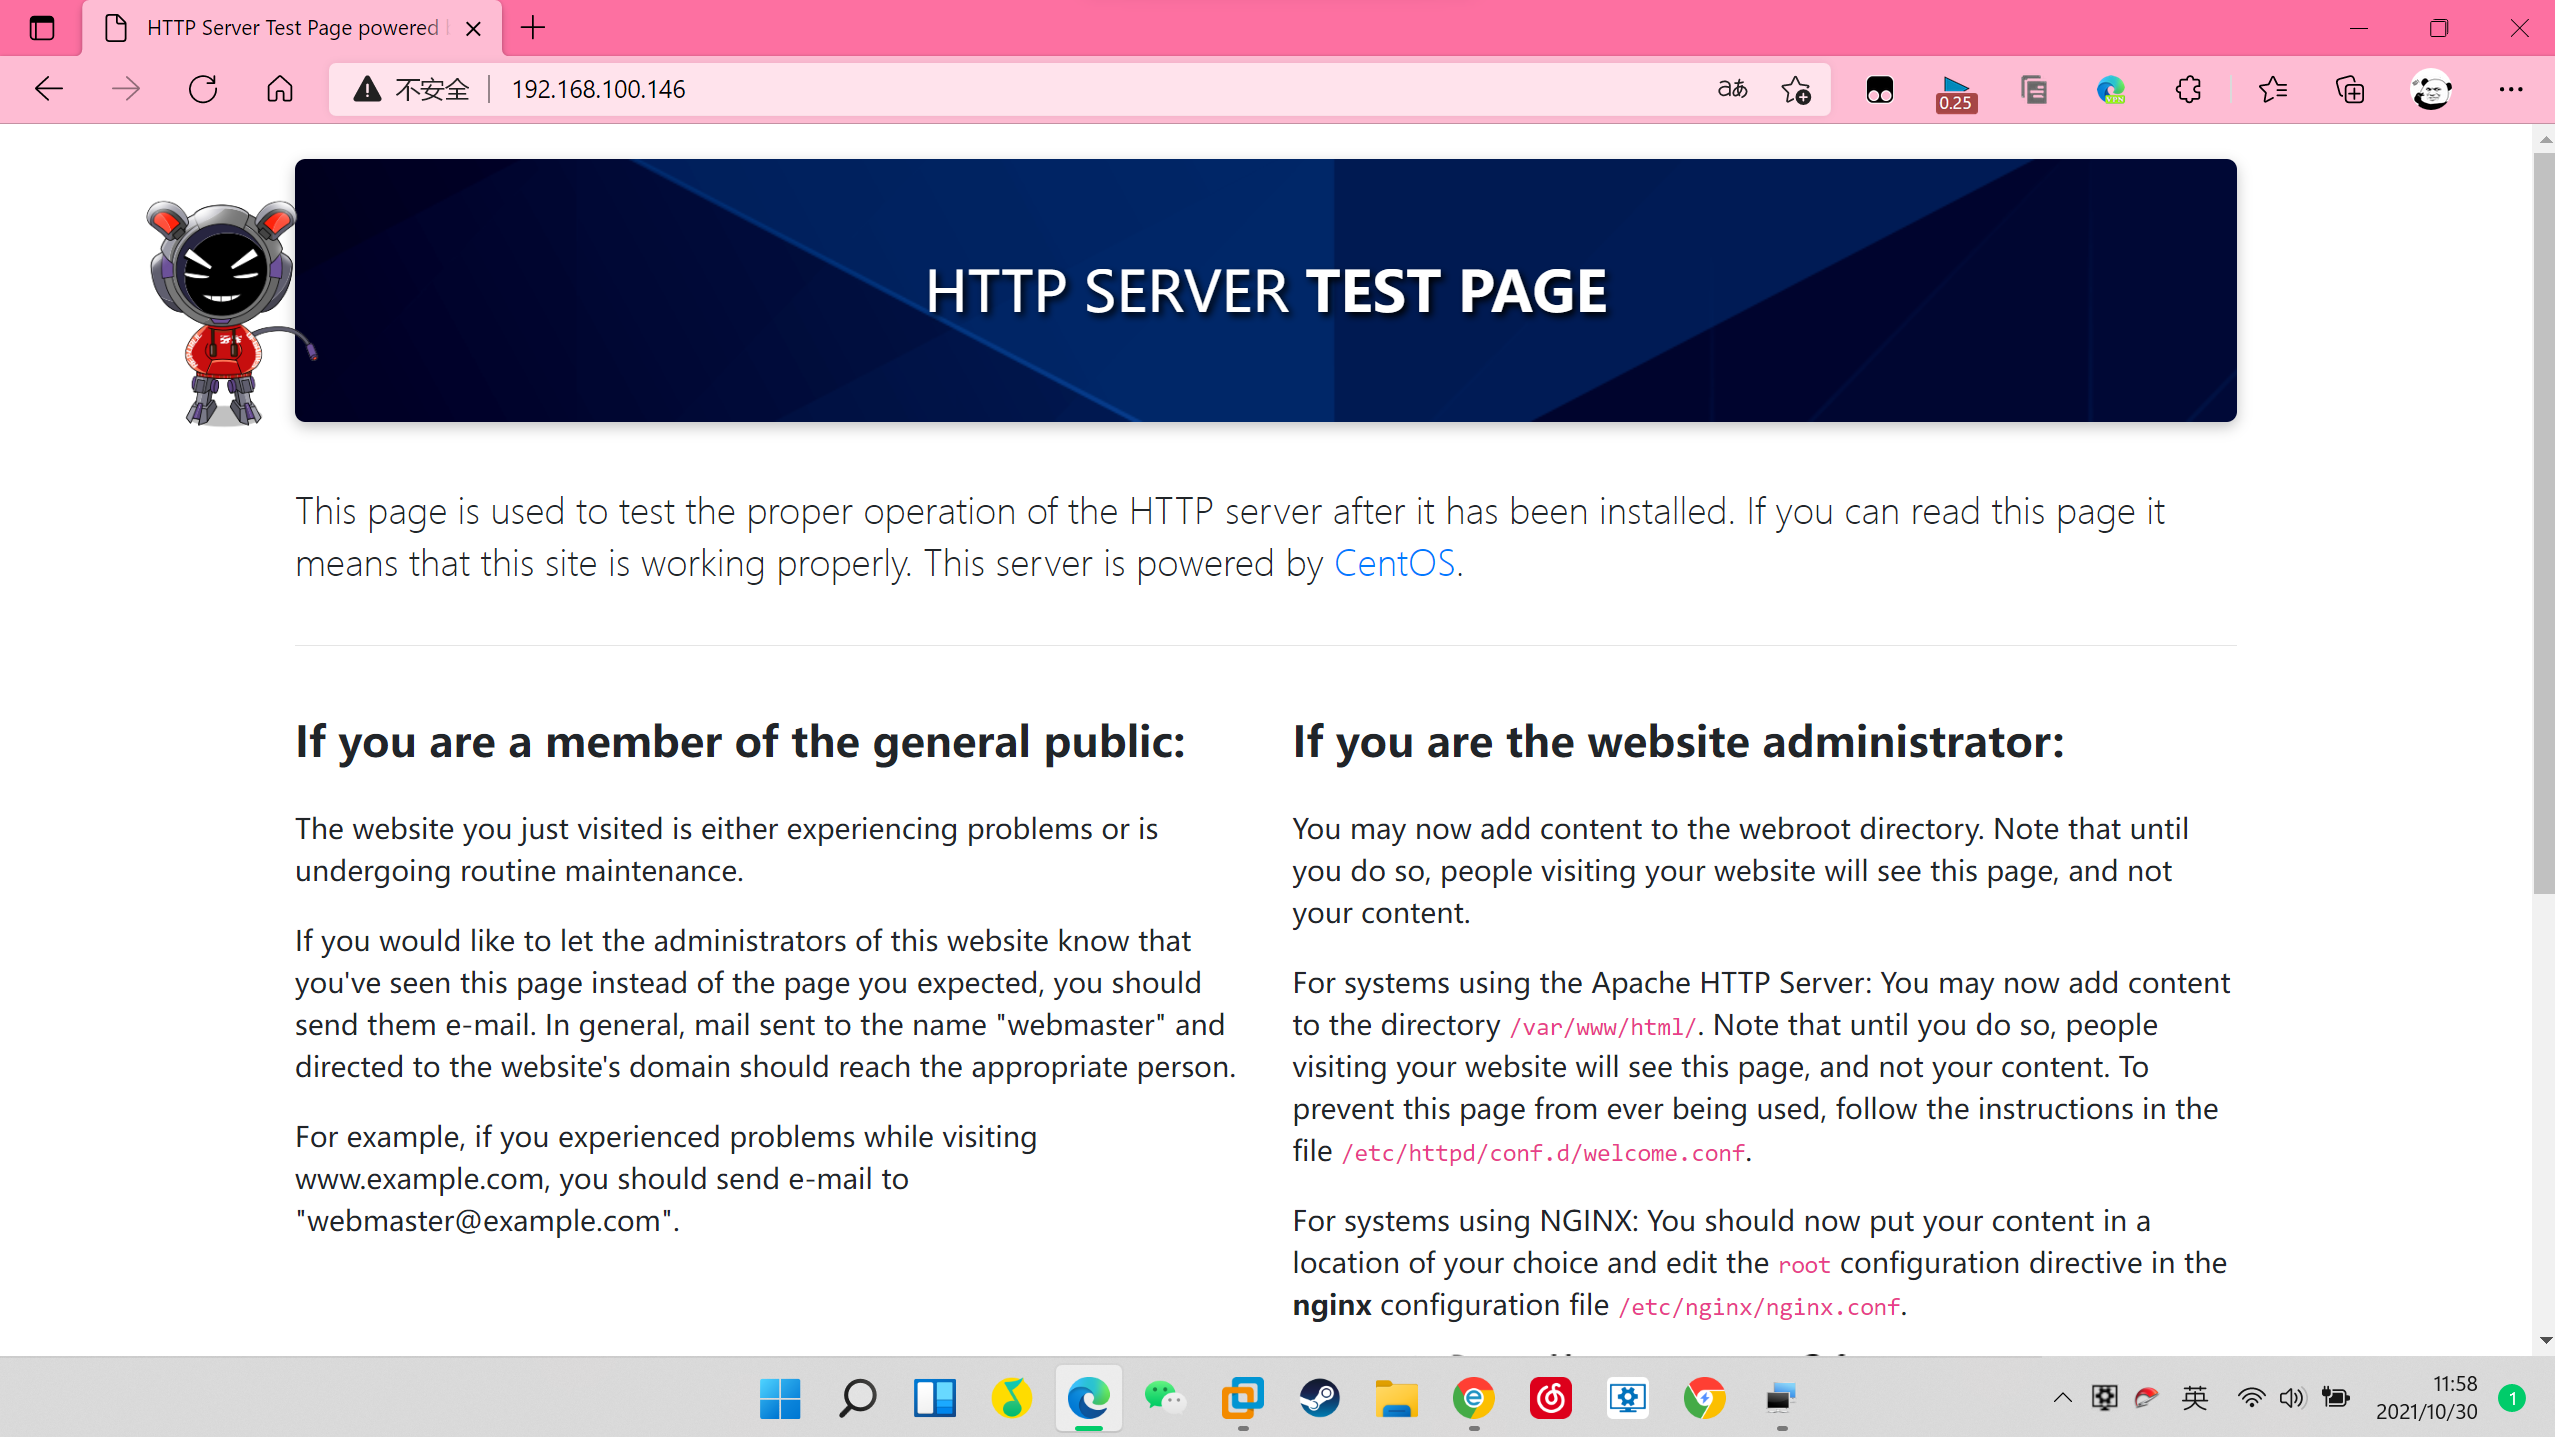Viewport: 2555px width, 1437px height.
Task: Open the Extensions puzzle menu
Action: pos(2188,89)
